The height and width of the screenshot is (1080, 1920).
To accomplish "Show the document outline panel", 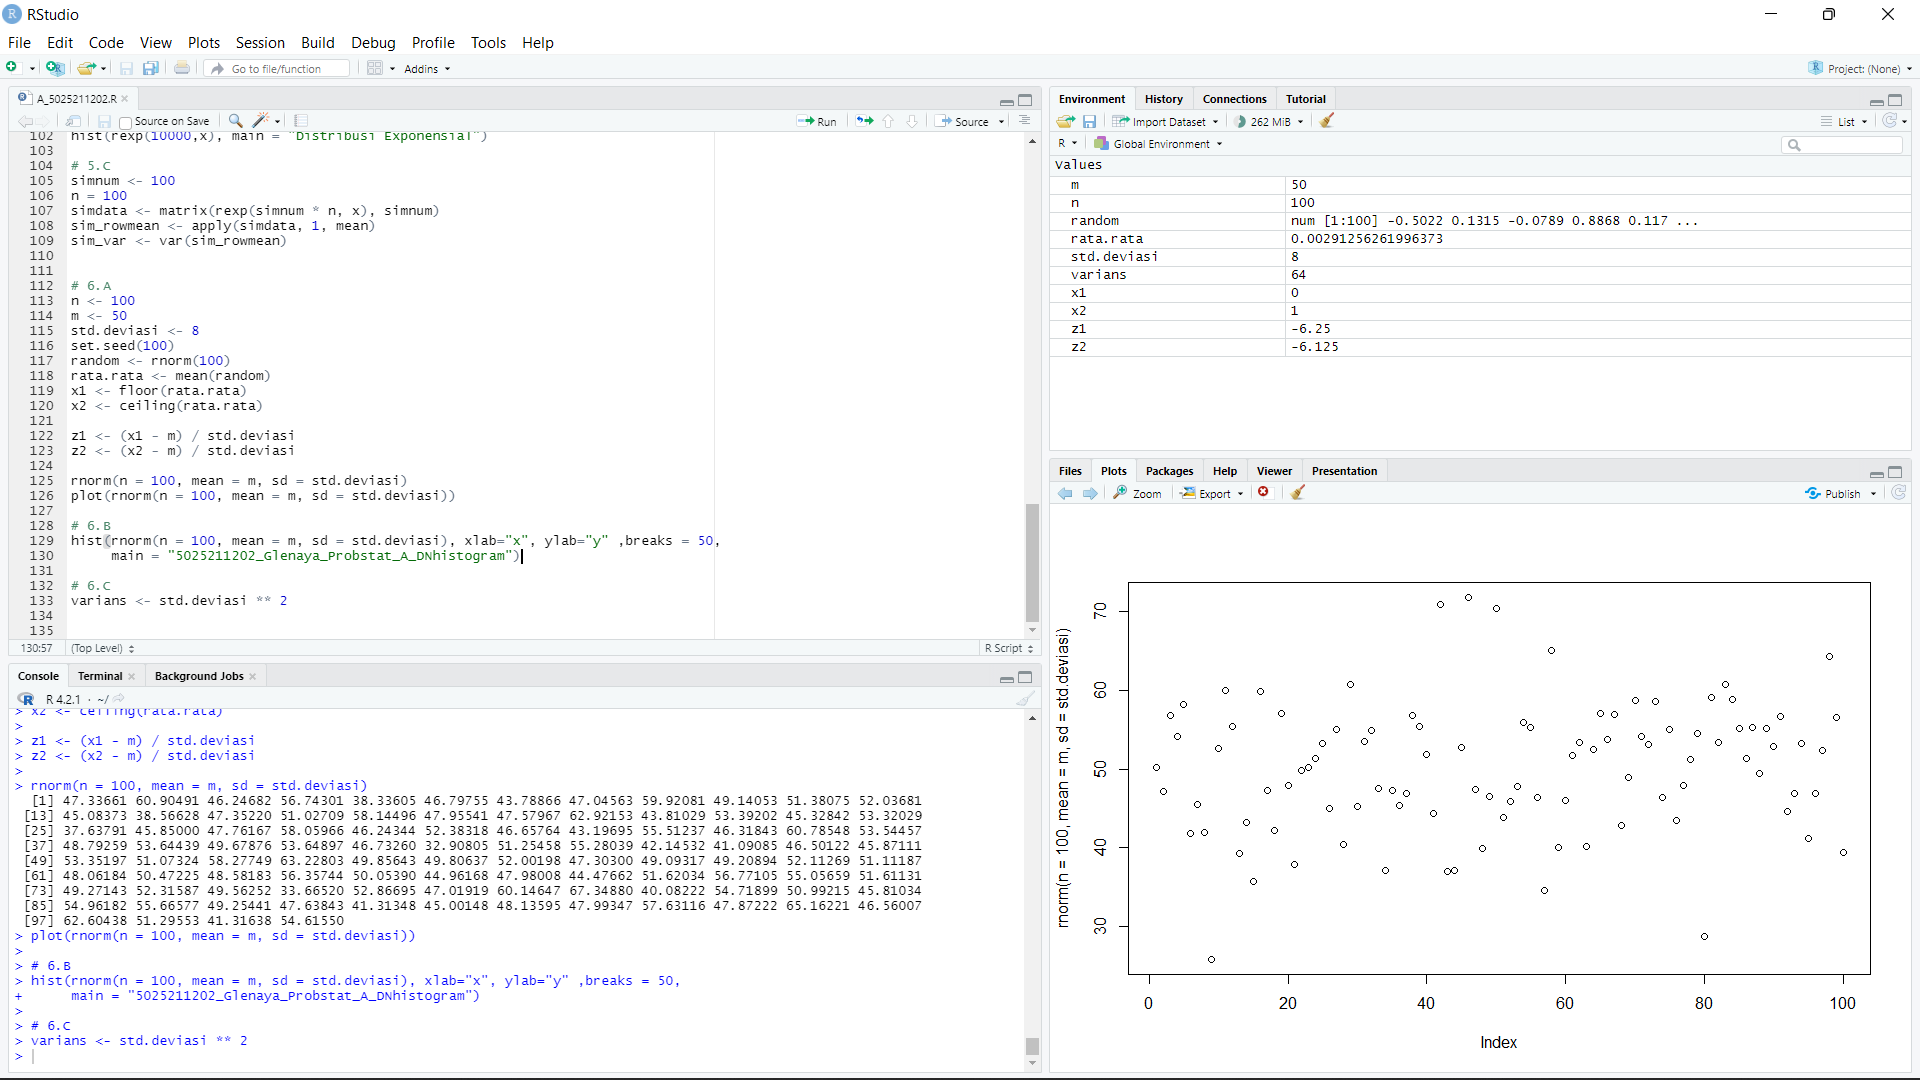I will point(1026,120).
